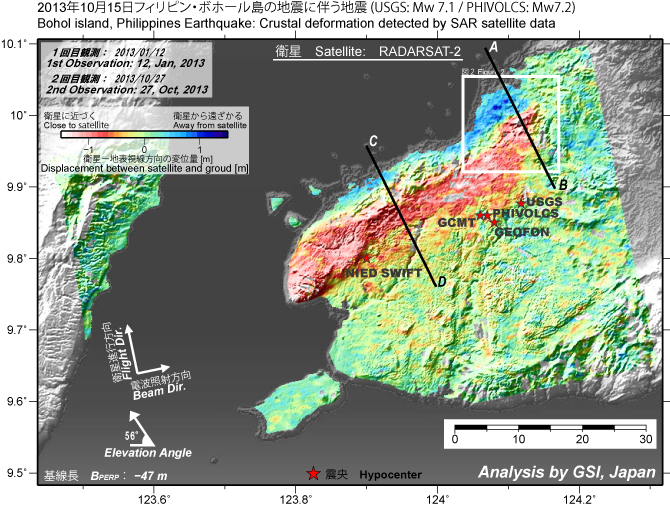Click the latitude label 10.1°
This screenshot has height=508, width=670.
(x=14, y=44)
